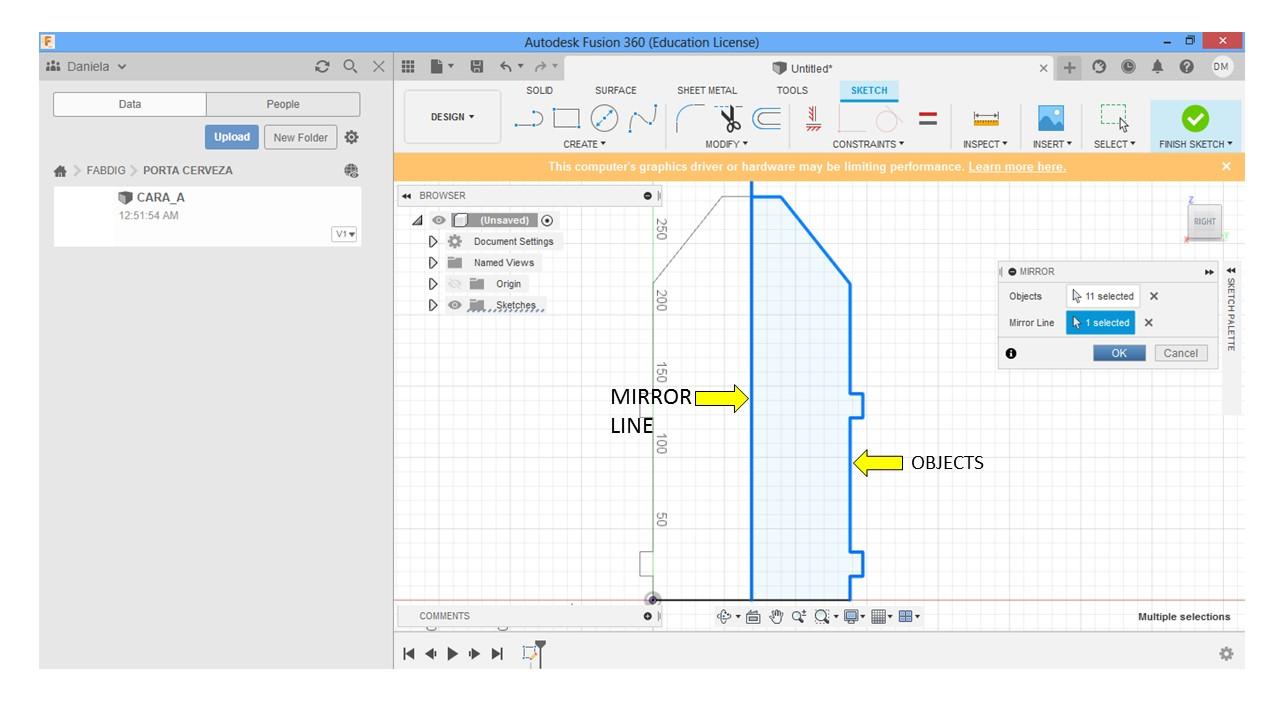Refresh the data panel
The height and width of the screenshot is (720, 1280).
(x=322, y=67)
